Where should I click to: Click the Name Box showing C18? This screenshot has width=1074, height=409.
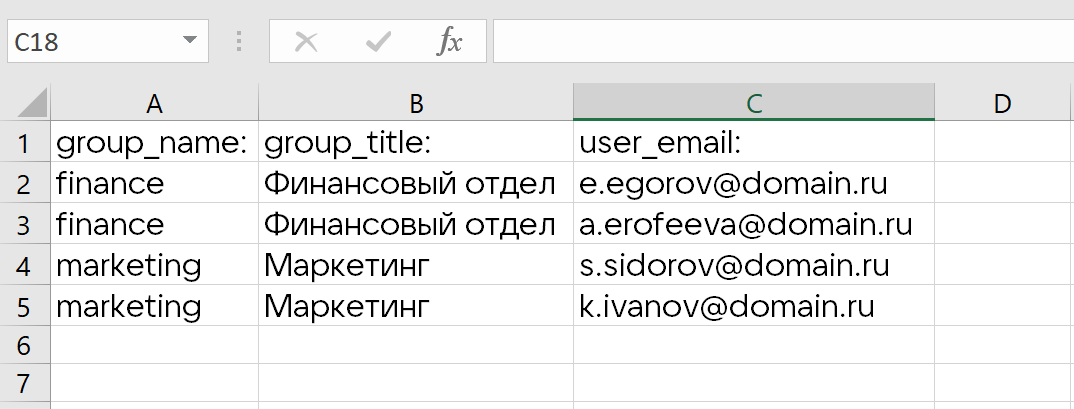[x=90, y=42]
